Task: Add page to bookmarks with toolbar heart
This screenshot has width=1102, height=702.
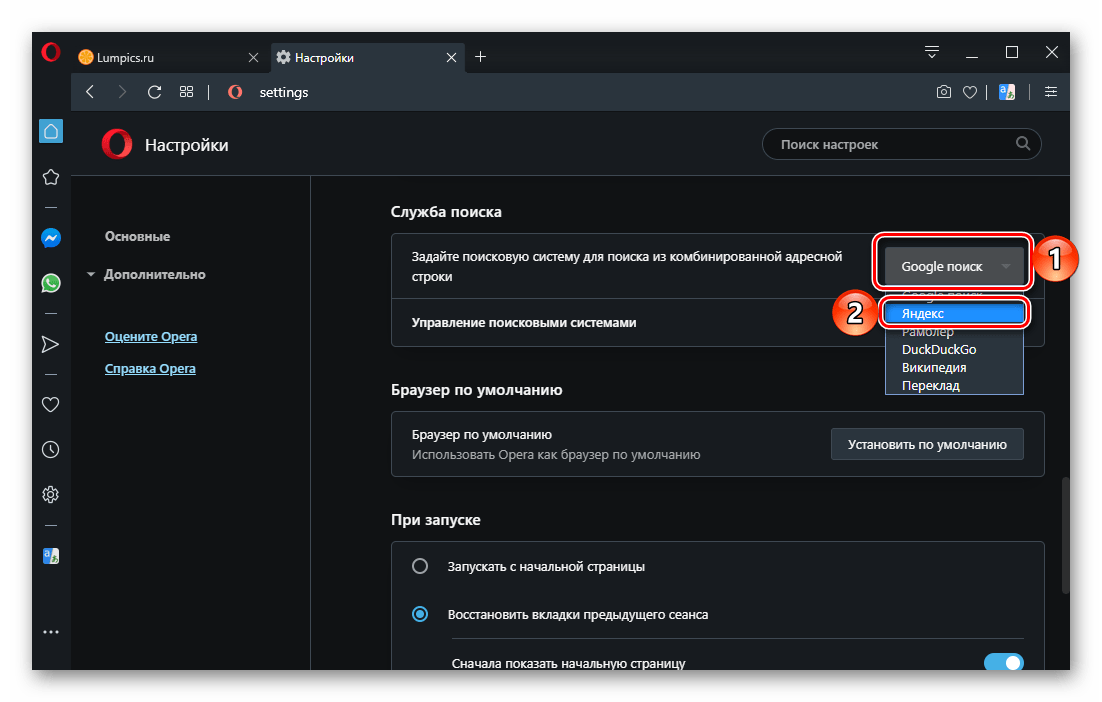Action: 970,92
